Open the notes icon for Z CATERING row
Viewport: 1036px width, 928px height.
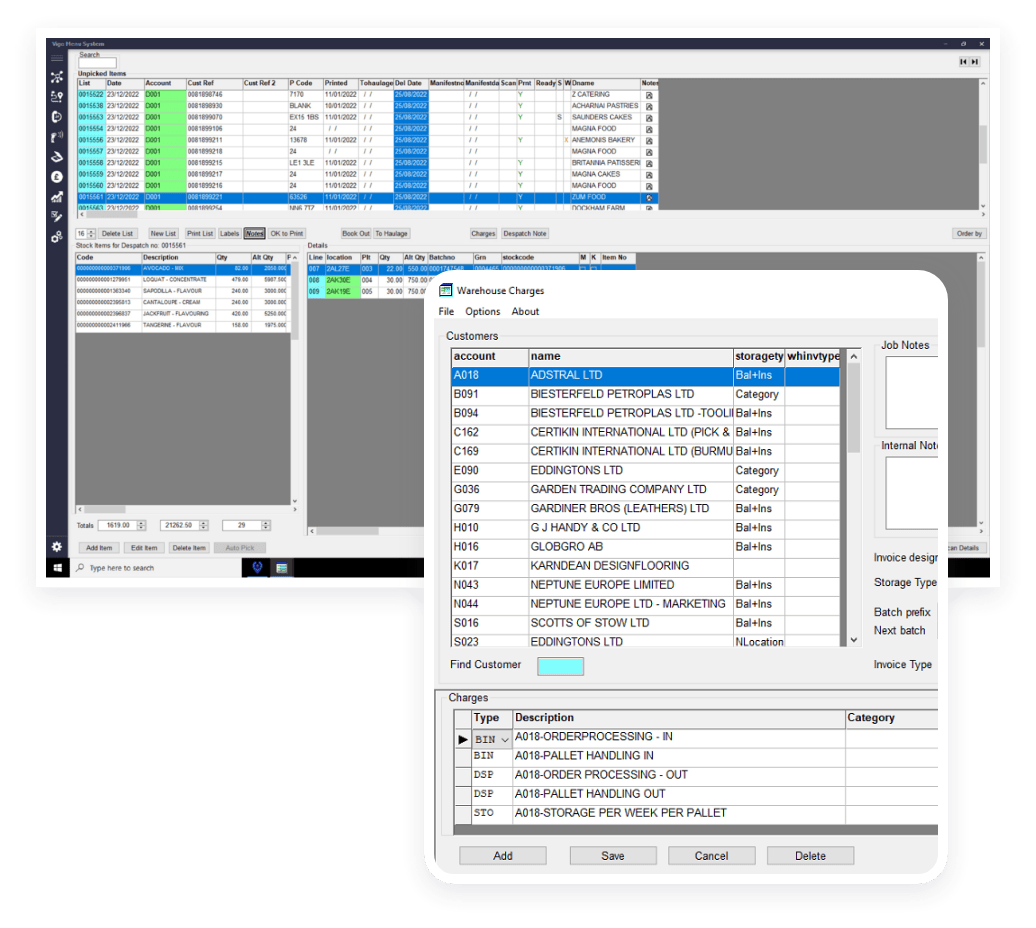click(649, 95)
